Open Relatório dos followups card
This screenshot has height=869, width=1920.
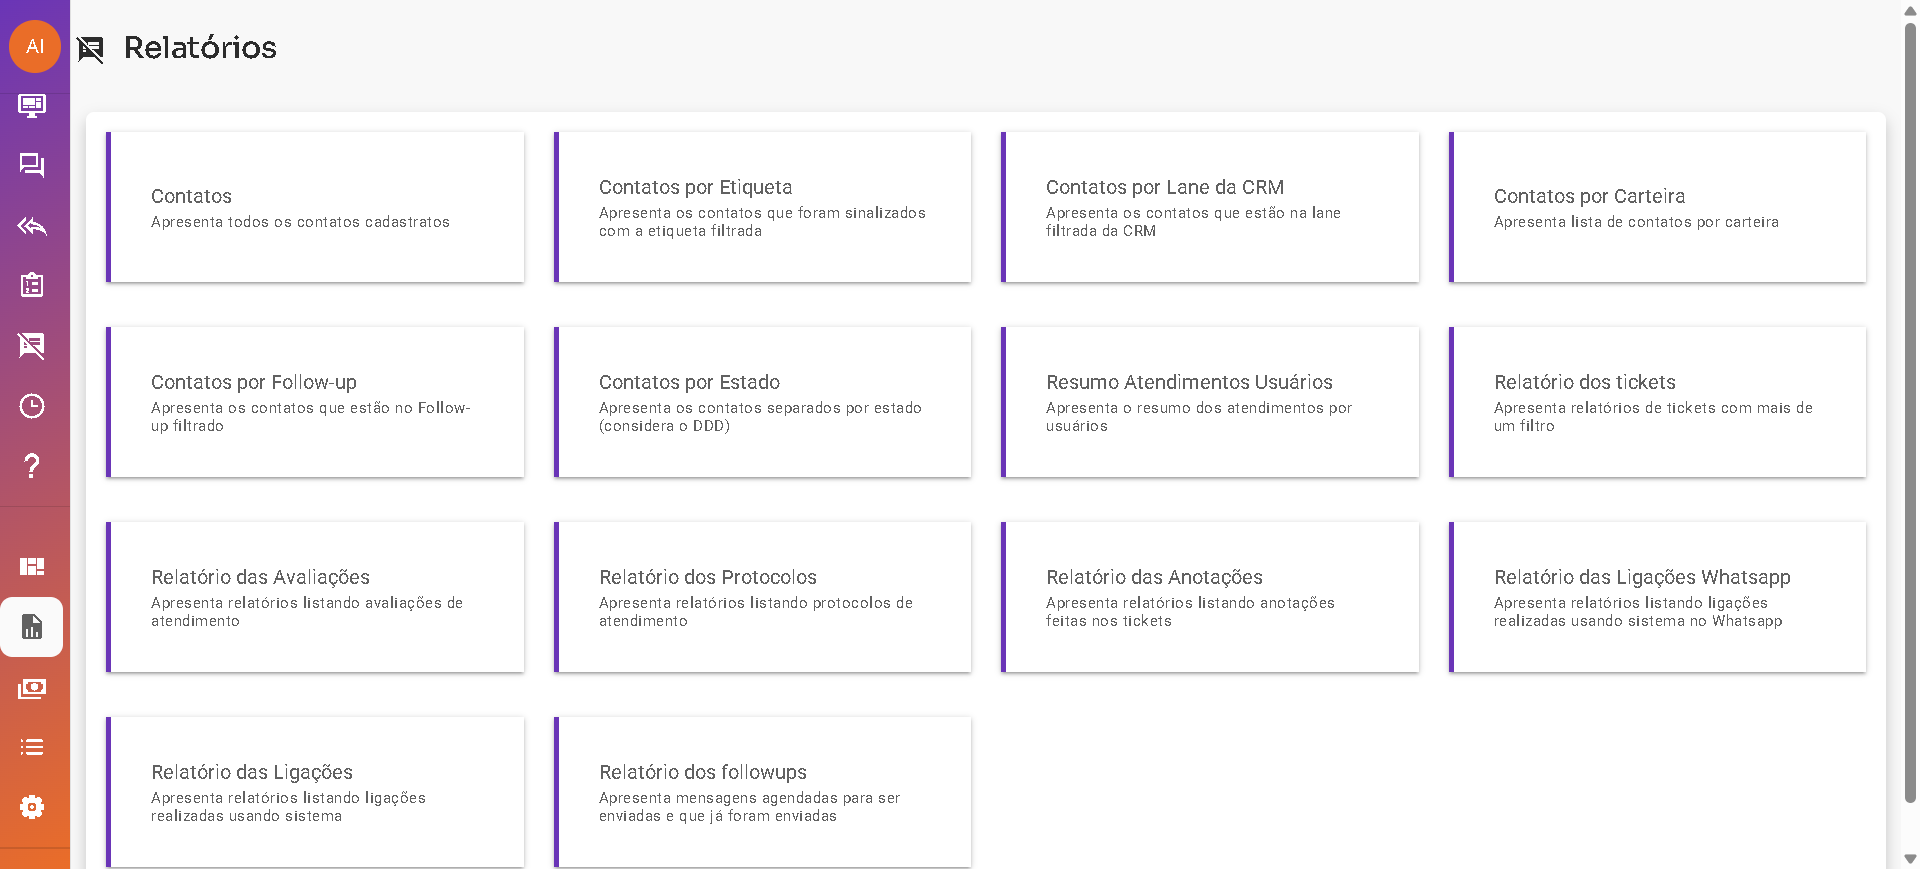[762, 792]
